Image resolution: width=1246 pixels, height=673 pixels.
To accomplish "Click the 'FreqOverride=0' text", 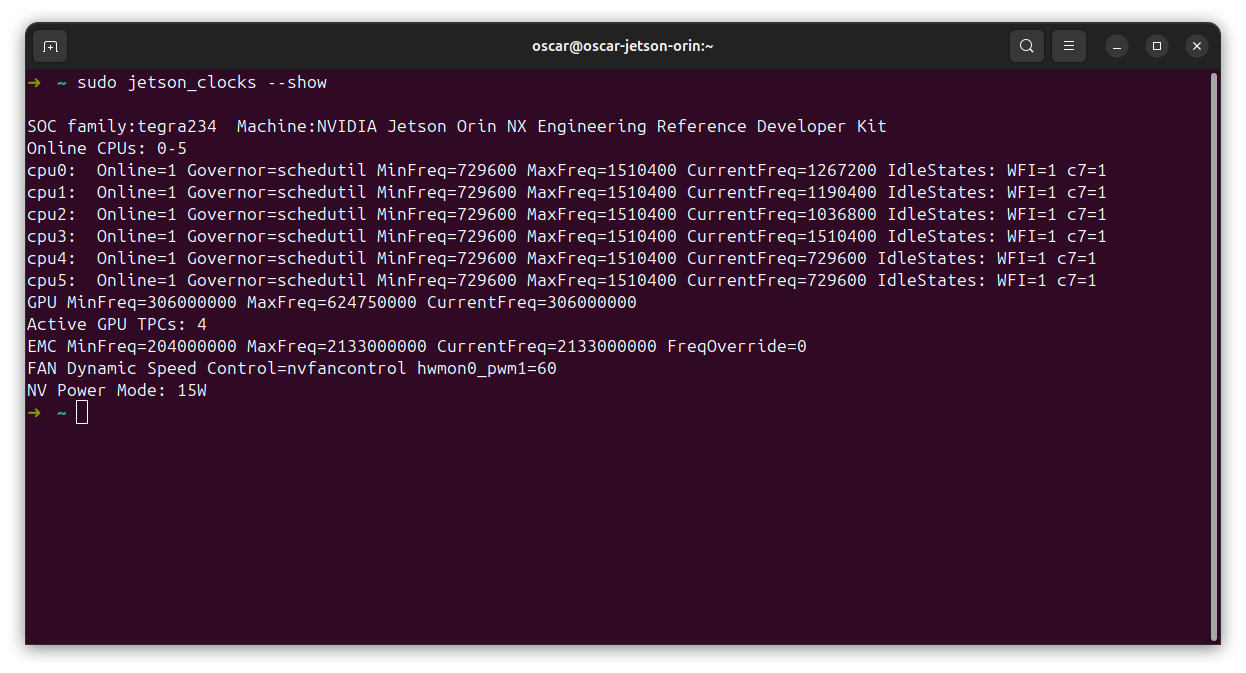I will point(737,346).
